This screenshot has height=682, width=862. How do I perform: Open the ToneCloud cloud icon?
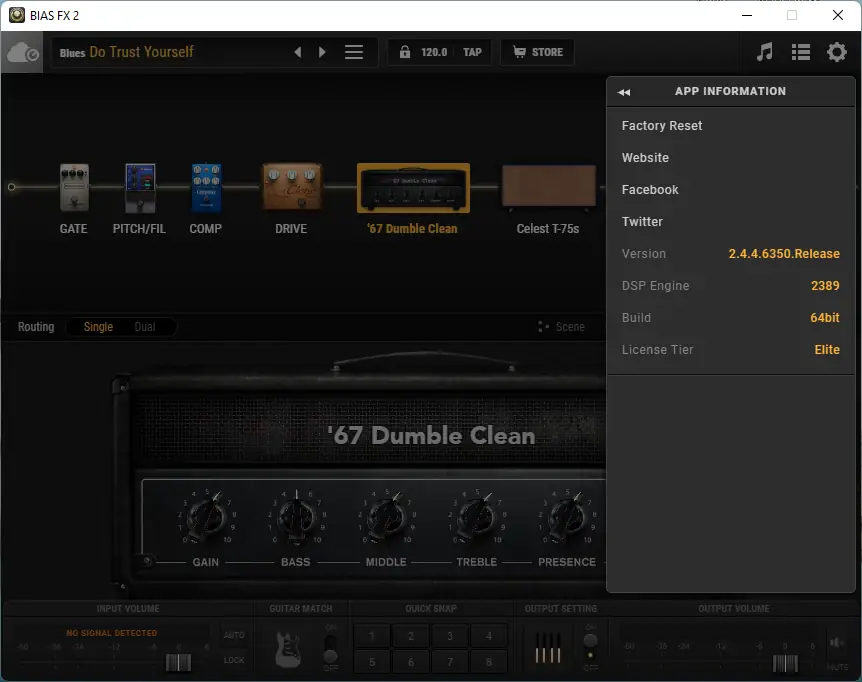pyautogui.click(x=22, y=53)
